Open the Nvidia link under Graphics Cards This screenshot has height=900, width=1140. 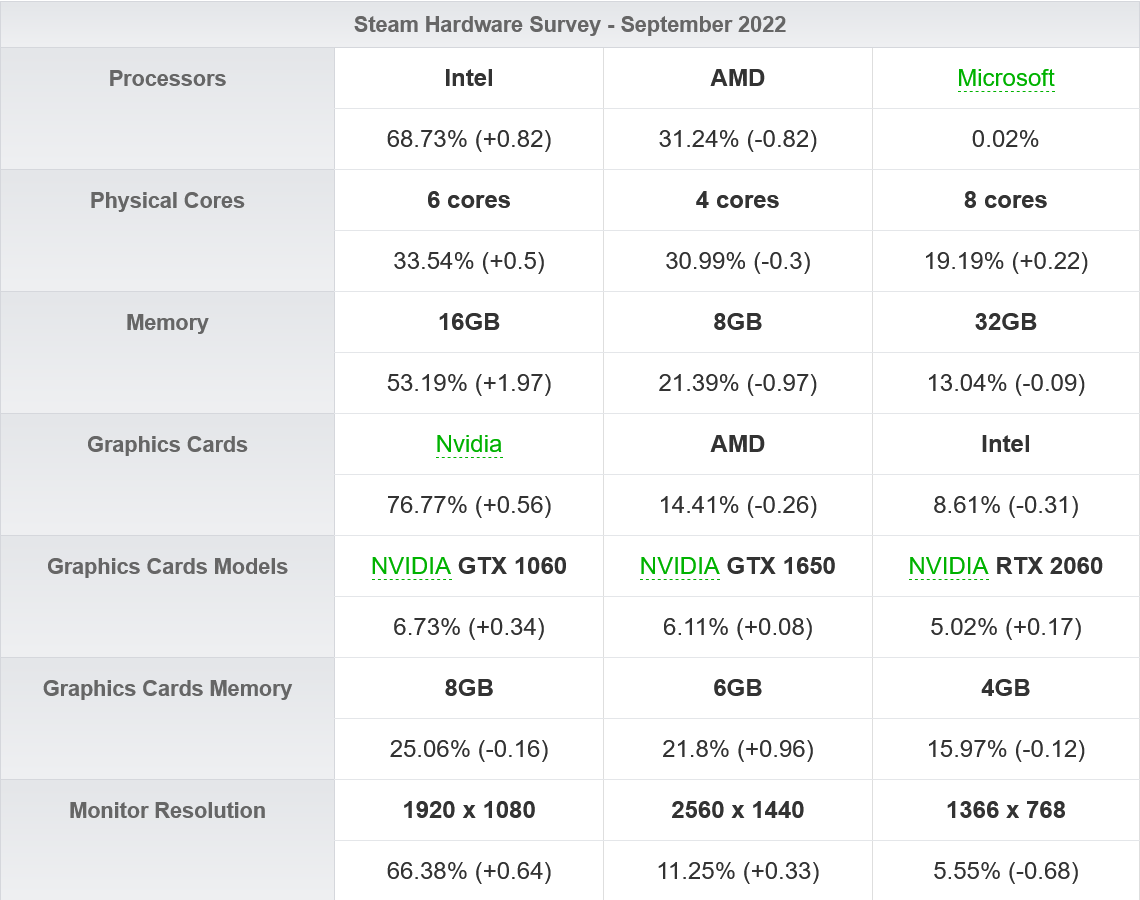[468, 444]
